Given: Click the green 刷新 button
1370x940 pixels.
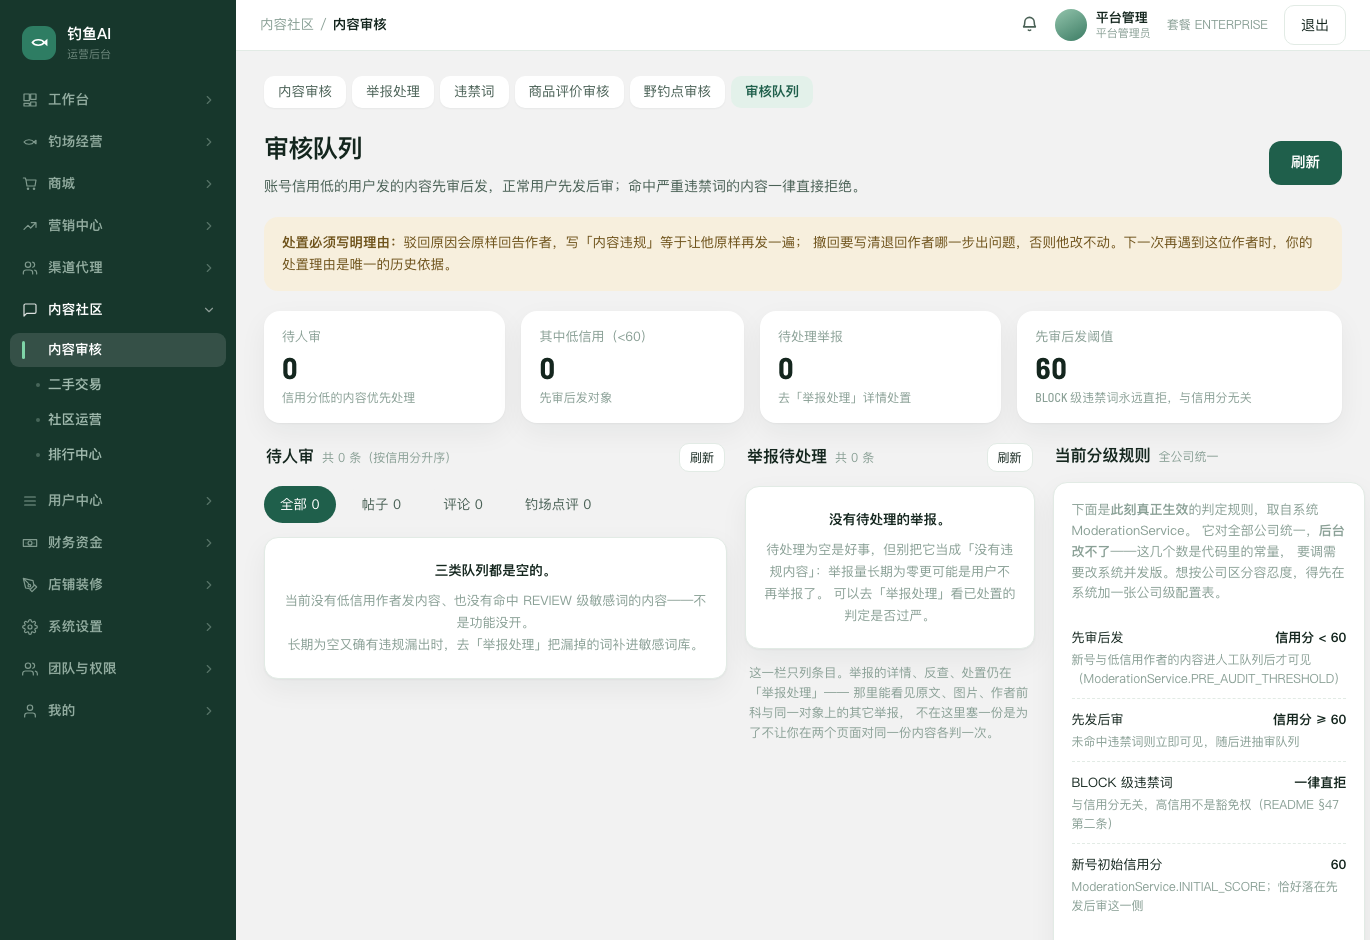Looking at the screenshot, I should pyautogui.click(x=1305, y=163).
